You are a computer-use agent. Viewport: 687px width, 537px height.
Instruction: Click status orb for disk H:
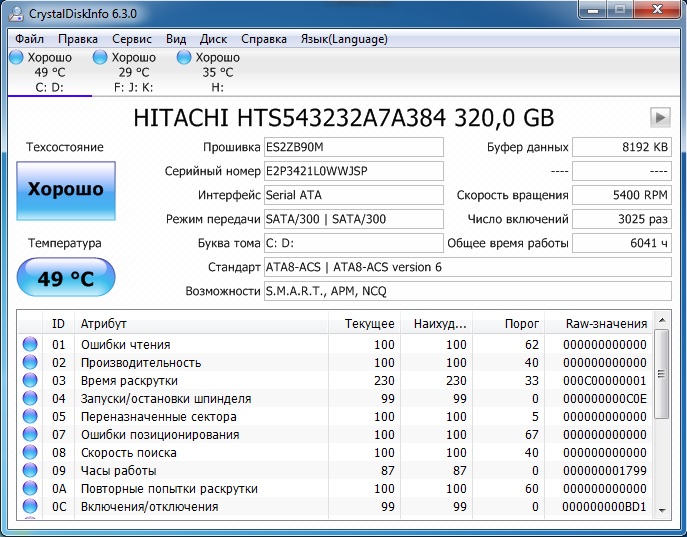coord(184,57)
